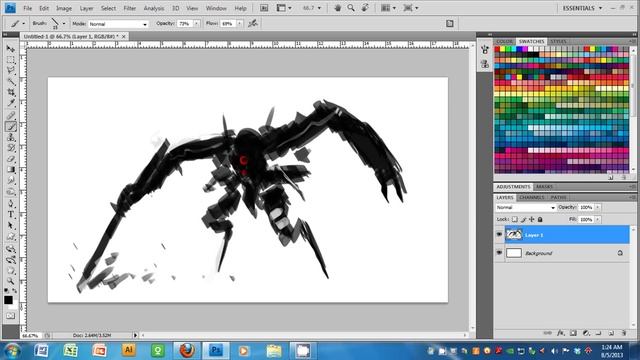This screenshot has height=360, width=640.
Task: Select the Pen tool
Action: [11, 204]
